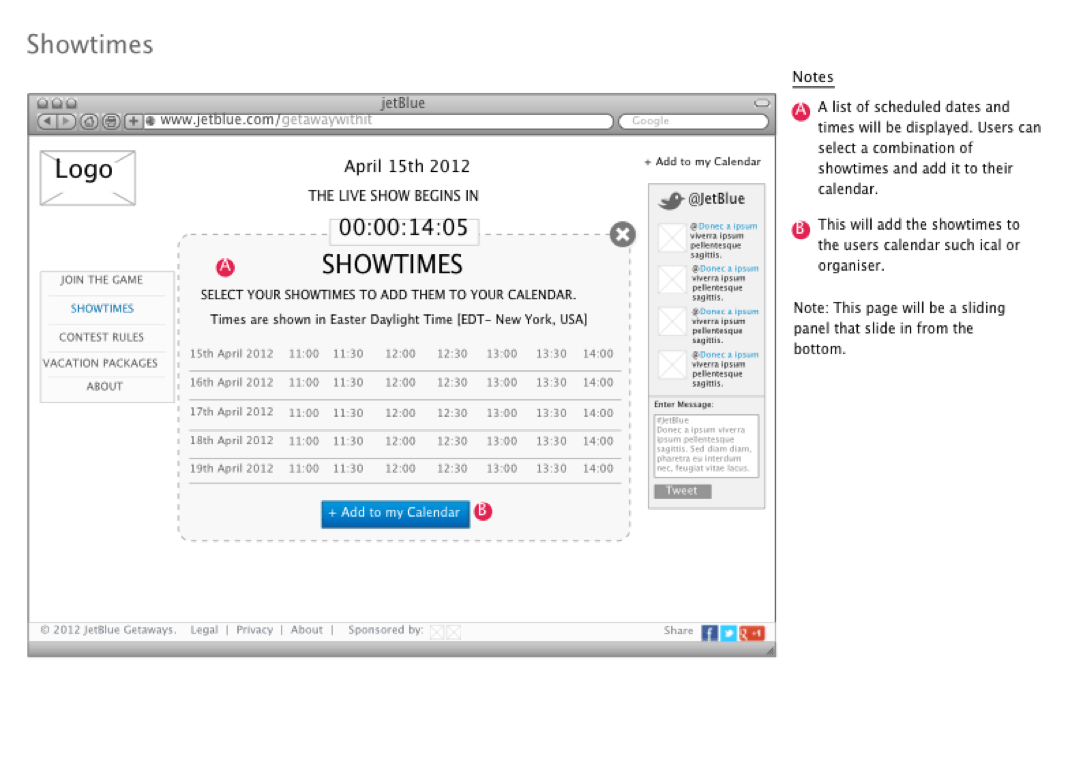
Task: Click the About footer link
Action: (307, 630)
